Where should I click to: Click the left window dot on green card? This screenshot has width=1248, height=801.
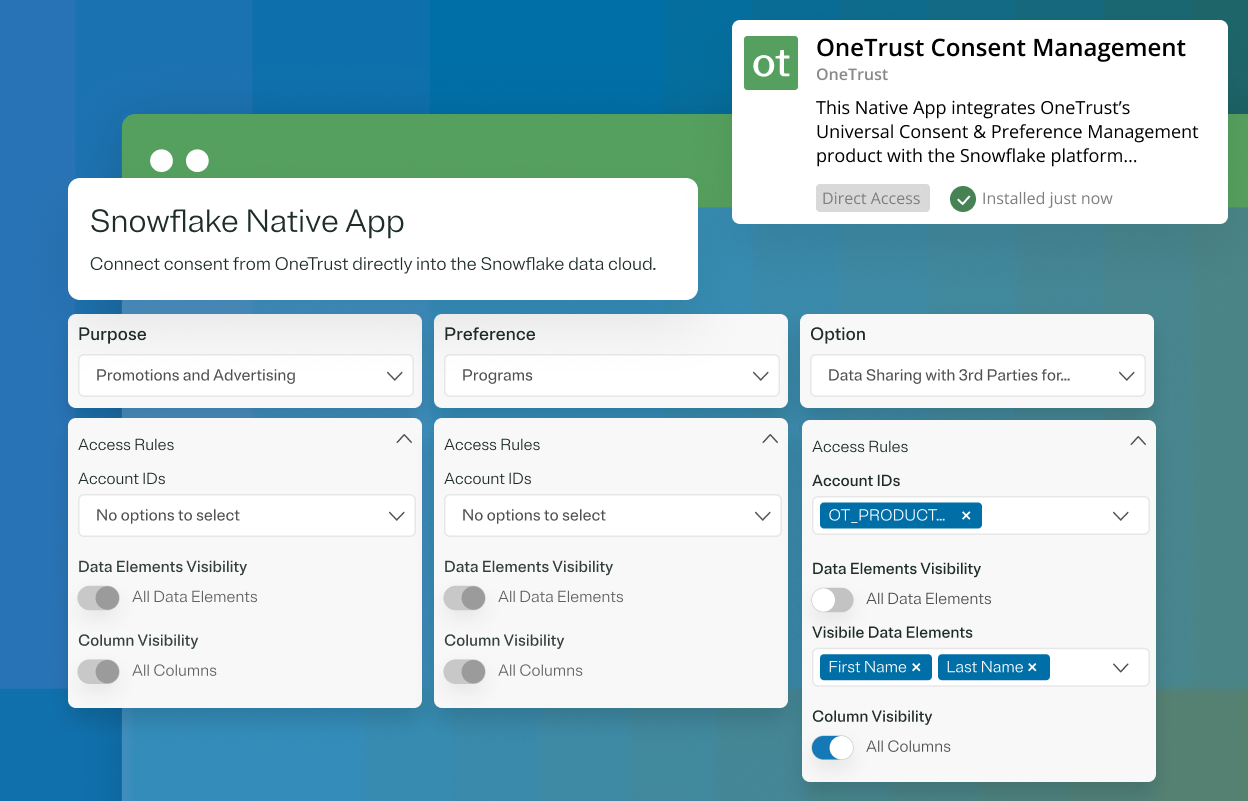coord(161,160)
